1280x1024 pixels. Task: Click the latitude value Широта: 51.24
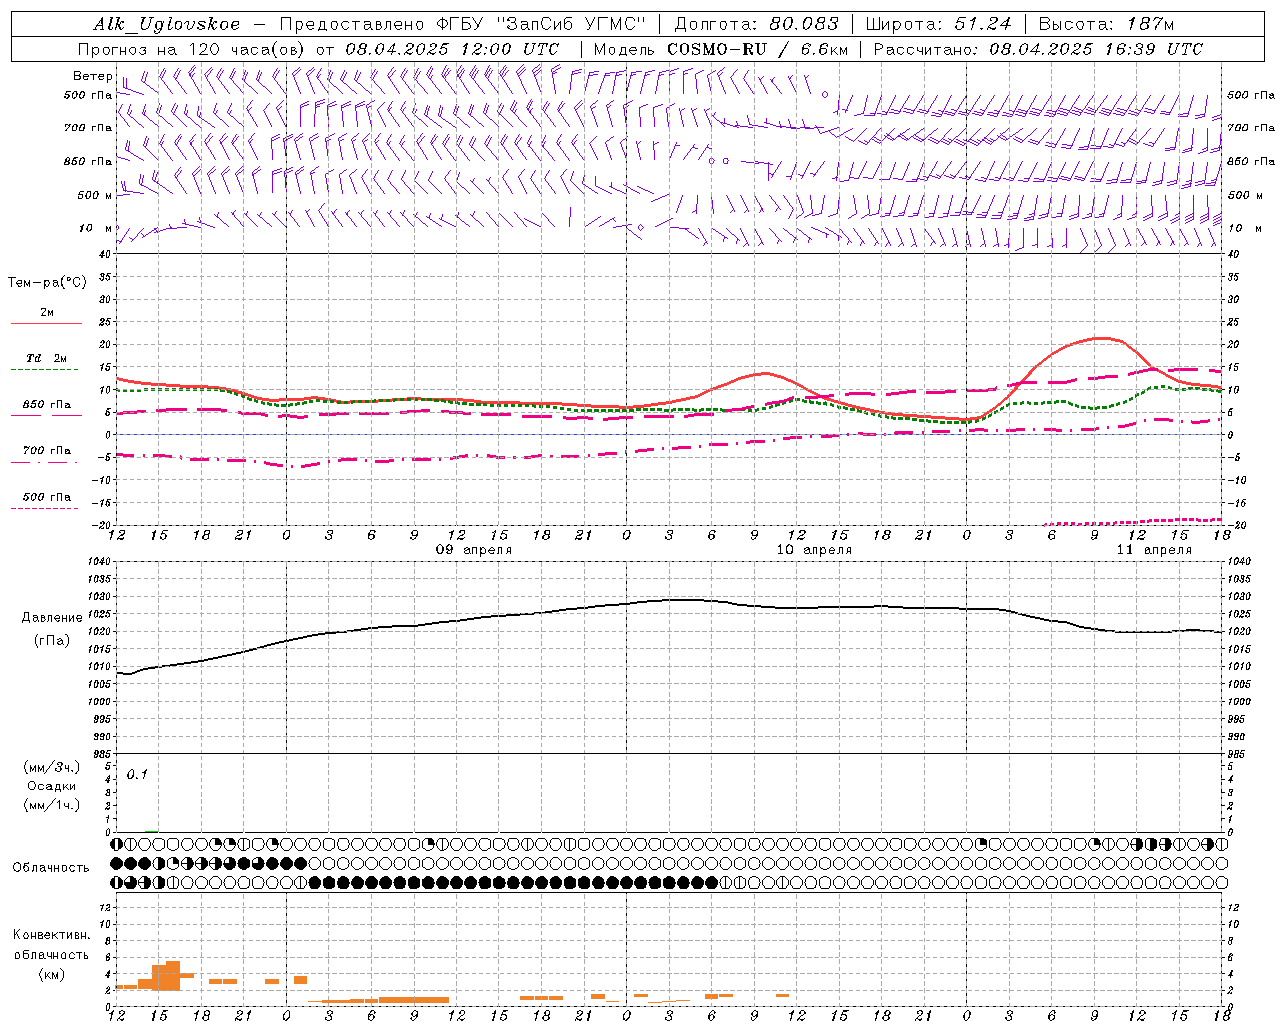pyautogui.click(x=938, y=25)
